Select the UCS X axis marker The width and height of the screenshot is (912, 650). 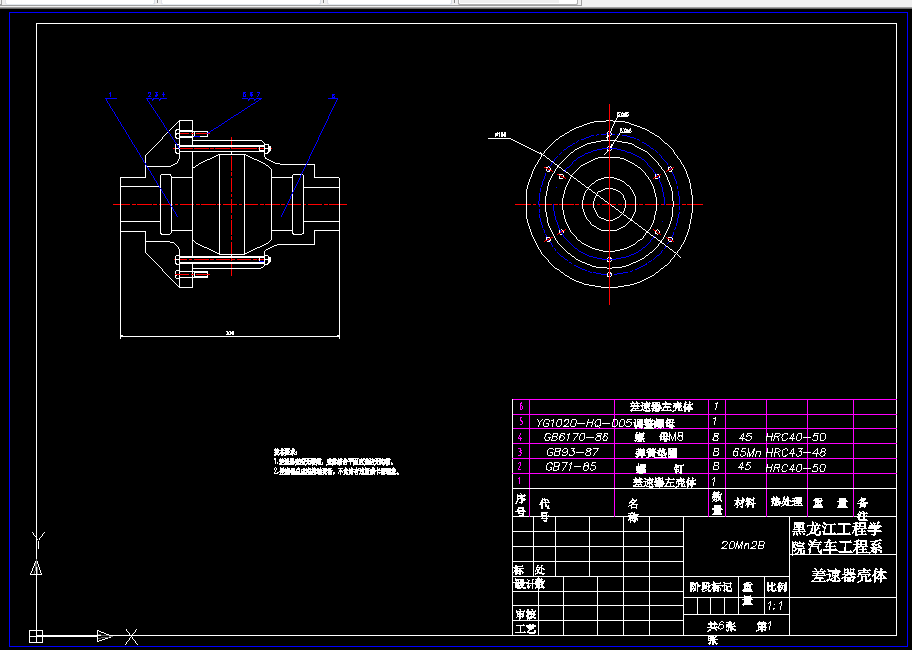pos(131,637)
